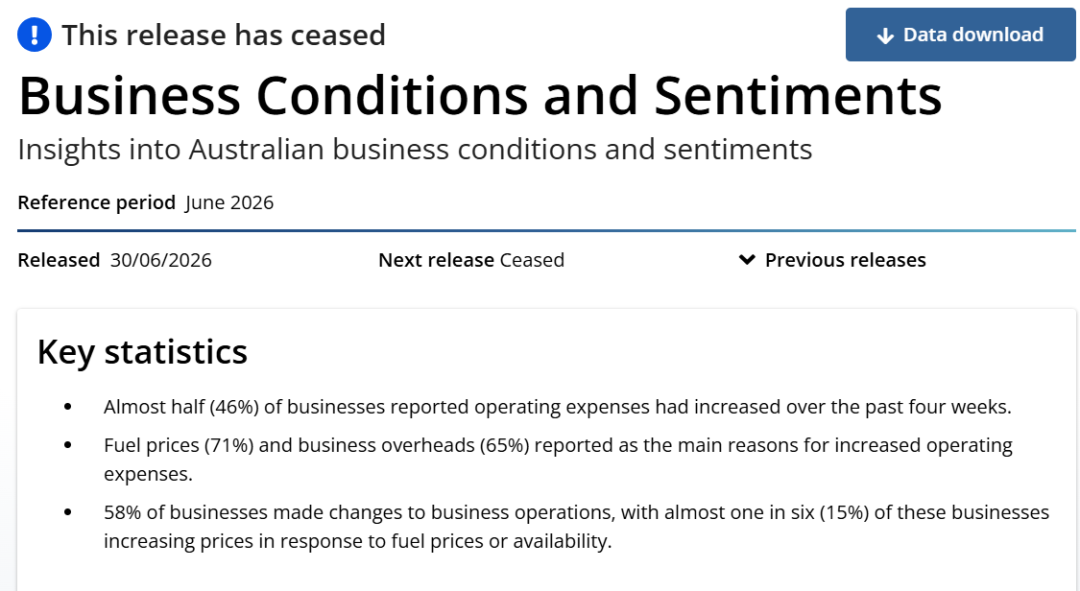Screen dimensions: 1080x591
Task: Click the subtitle about Australian business insights
Action: (415, 149)
